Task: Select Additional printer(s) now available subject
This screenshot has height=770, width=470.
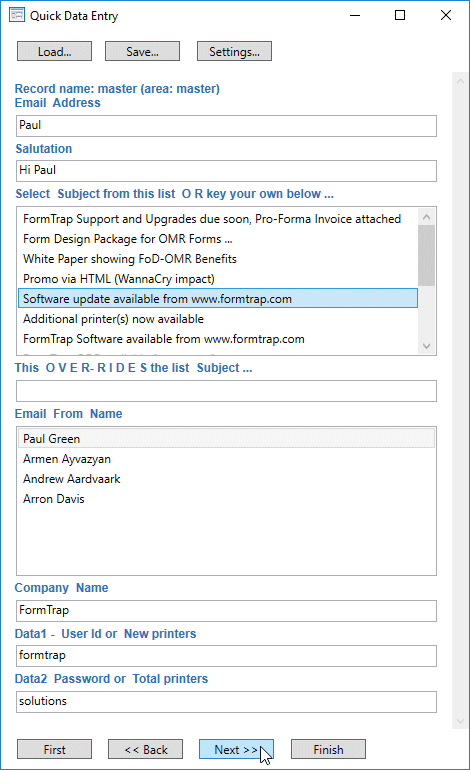Action: (x=218, y=319)
